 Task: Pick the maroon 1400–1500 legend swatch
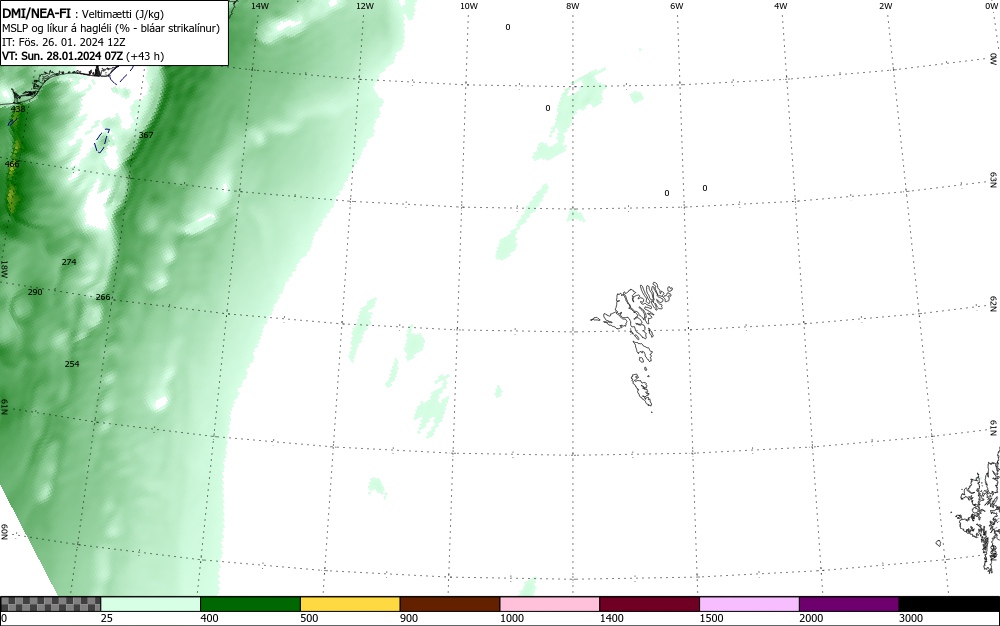[x=649, y=604]
